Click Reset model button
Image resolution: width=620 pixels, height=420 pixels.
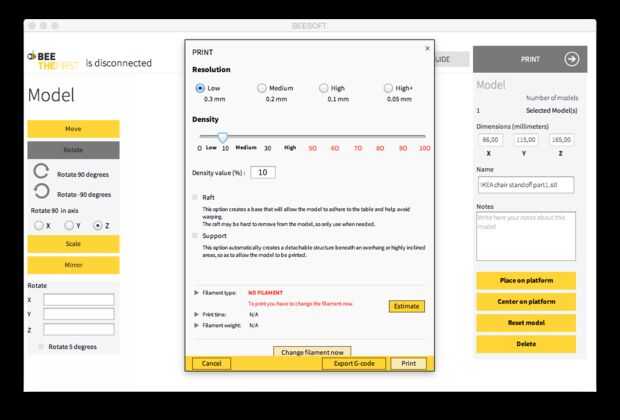tap(526, 323)
